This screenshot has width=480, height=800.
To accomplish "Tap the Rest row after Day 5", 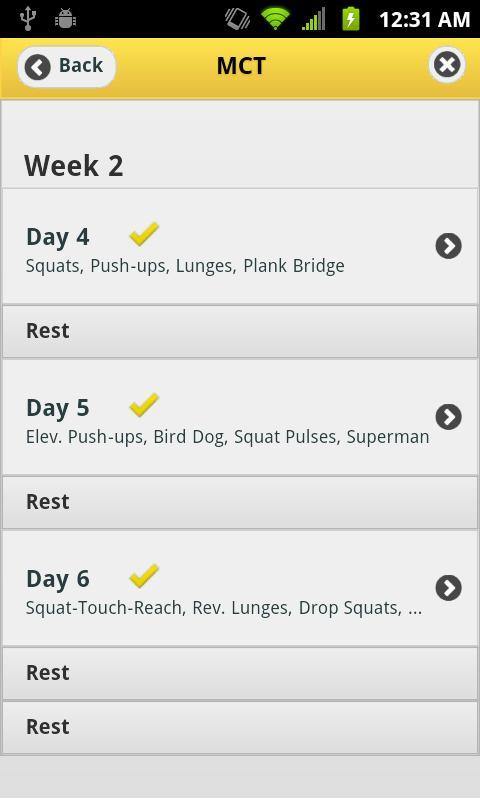I will 240,503.
